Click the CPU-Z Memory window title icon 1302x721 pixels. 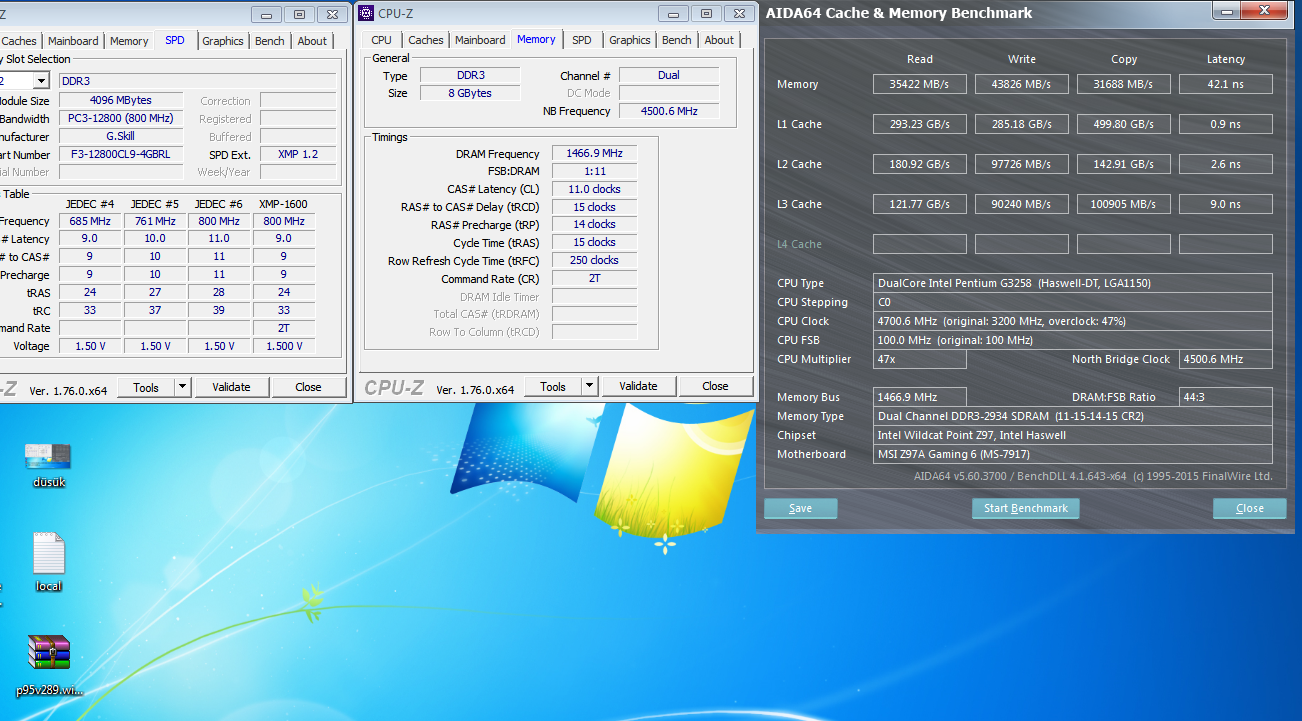366,13
